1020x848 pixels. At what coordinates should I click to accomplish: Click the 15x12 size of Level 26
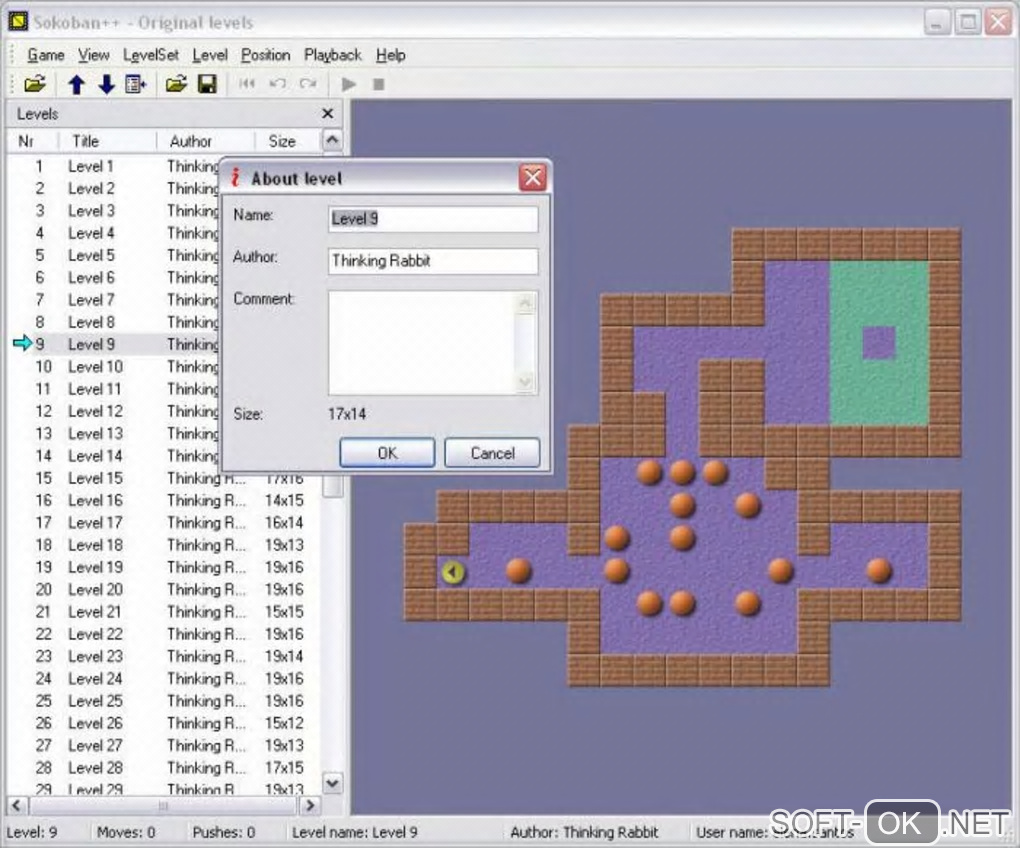tap(284, 723)
